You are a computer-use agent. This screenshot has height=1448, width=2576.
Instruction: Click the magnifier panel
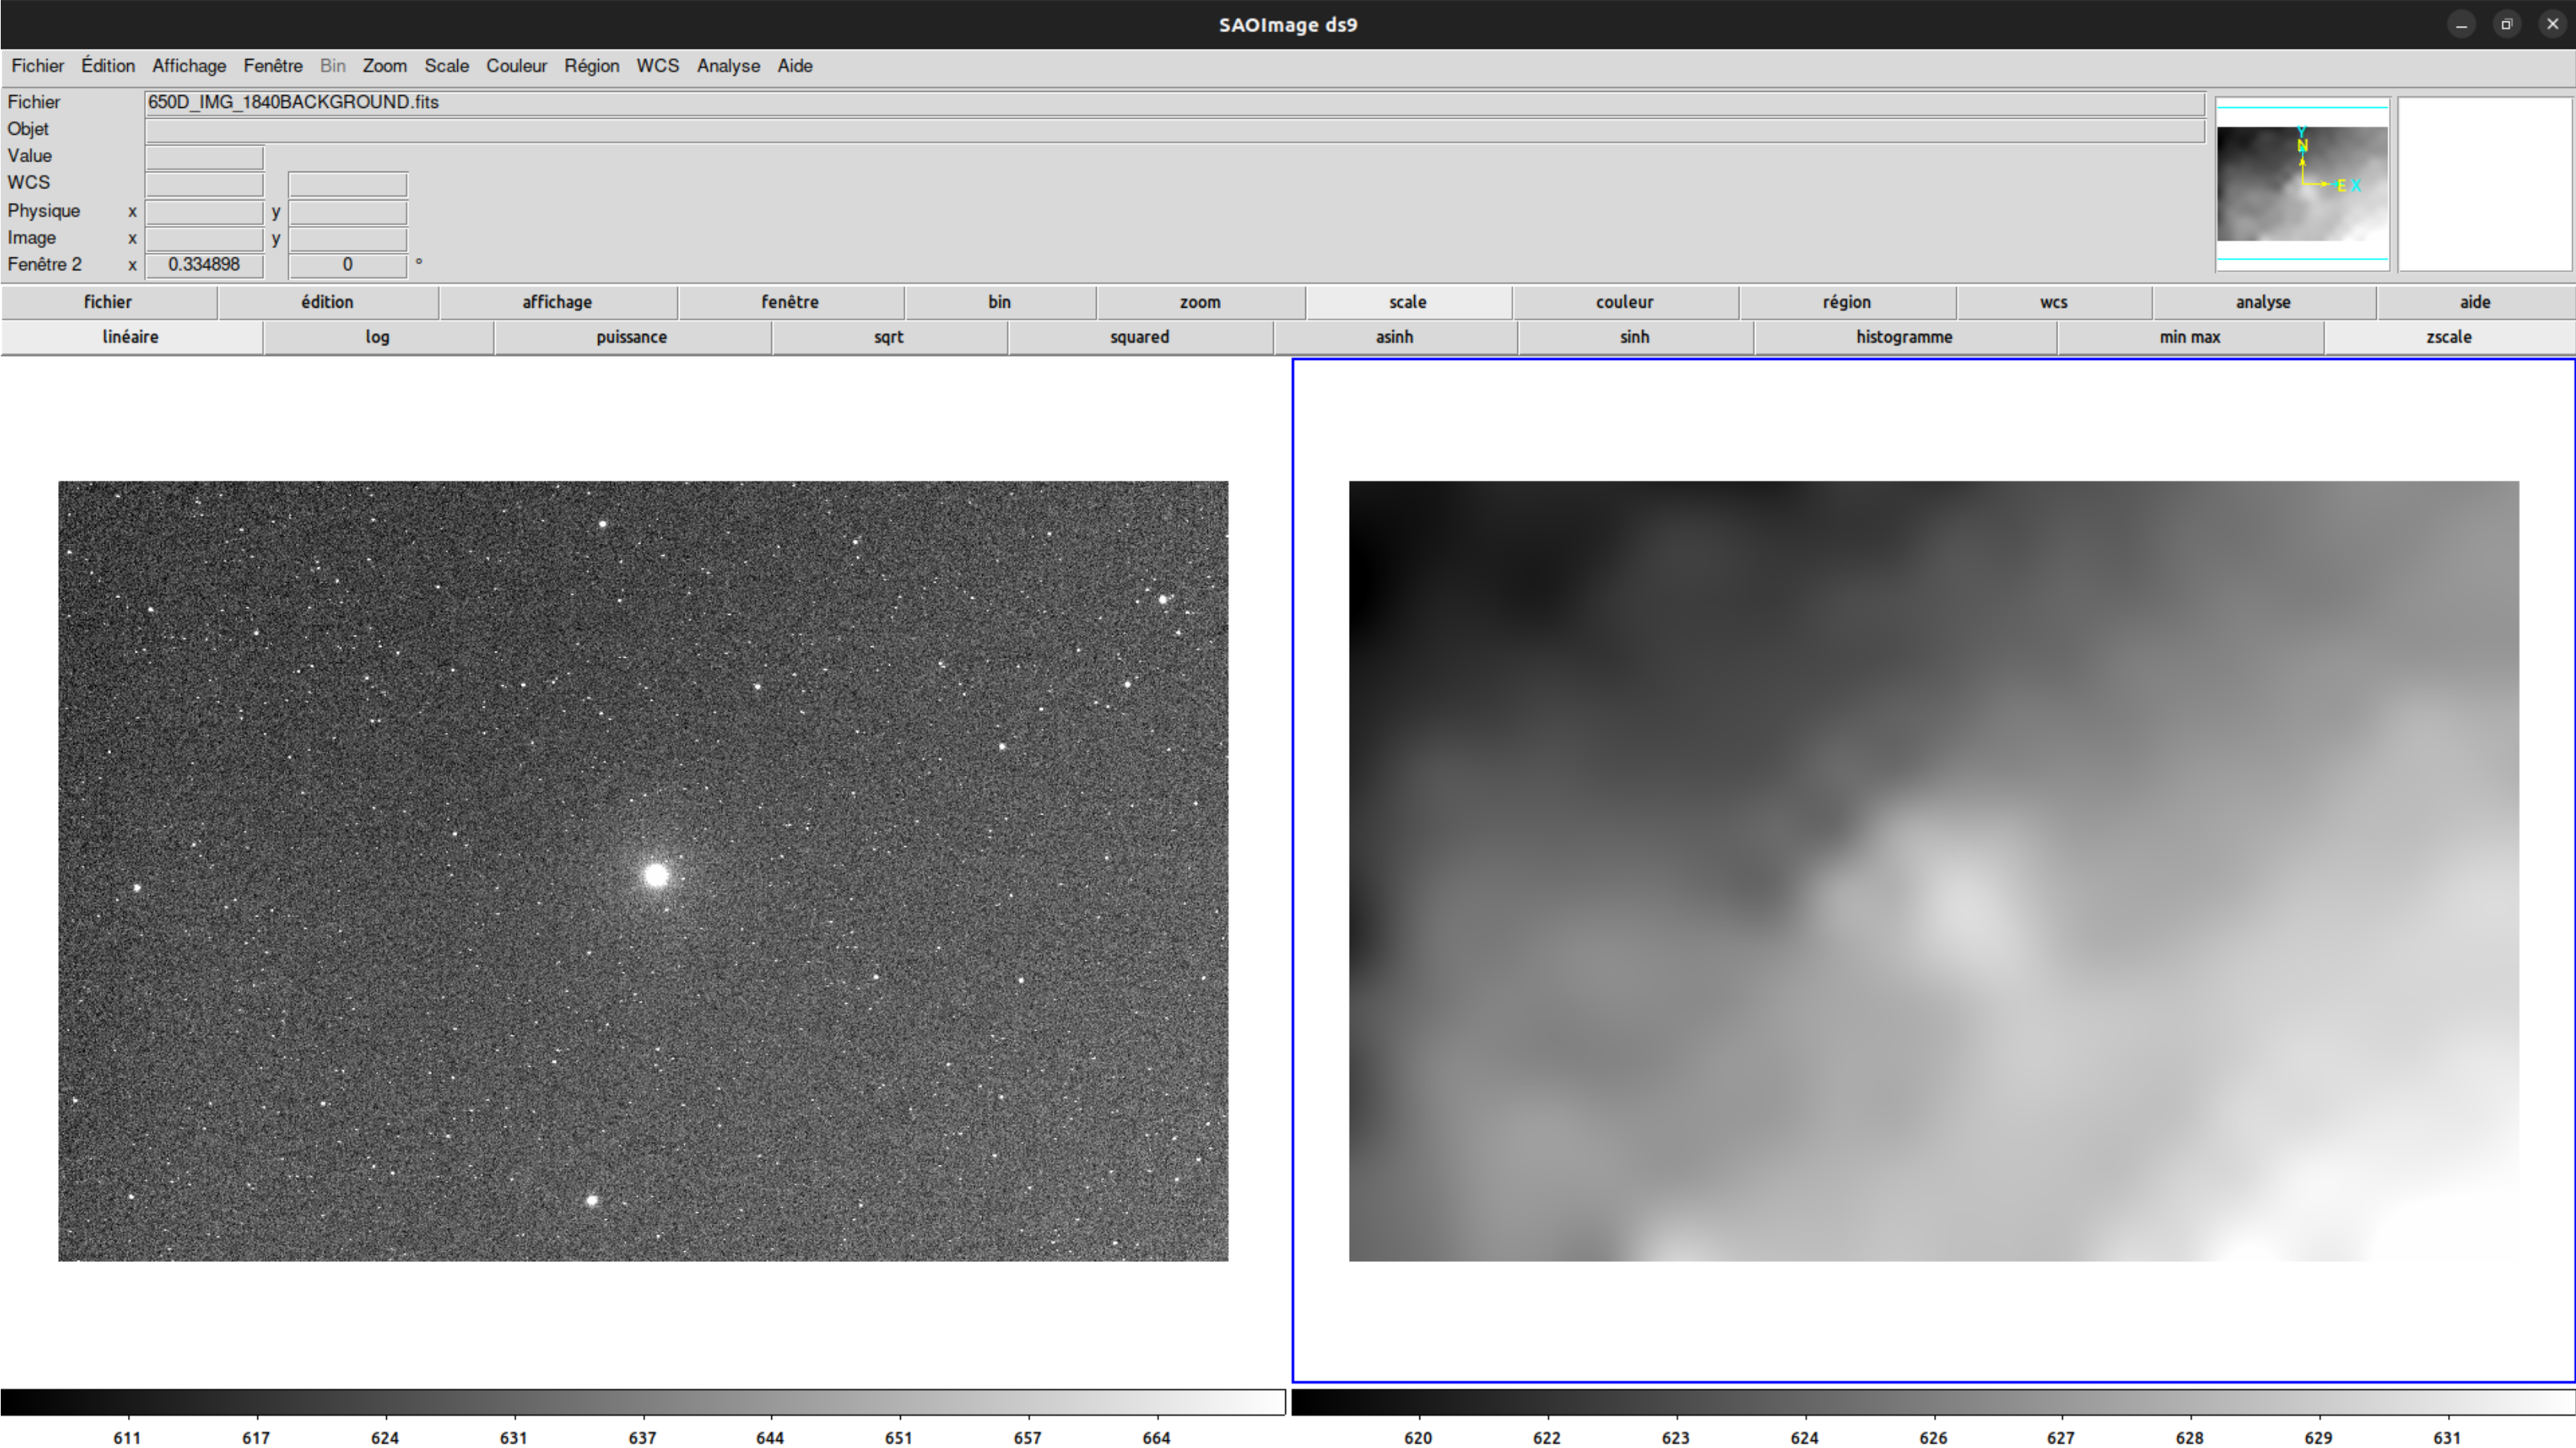tap(2484, 184)
